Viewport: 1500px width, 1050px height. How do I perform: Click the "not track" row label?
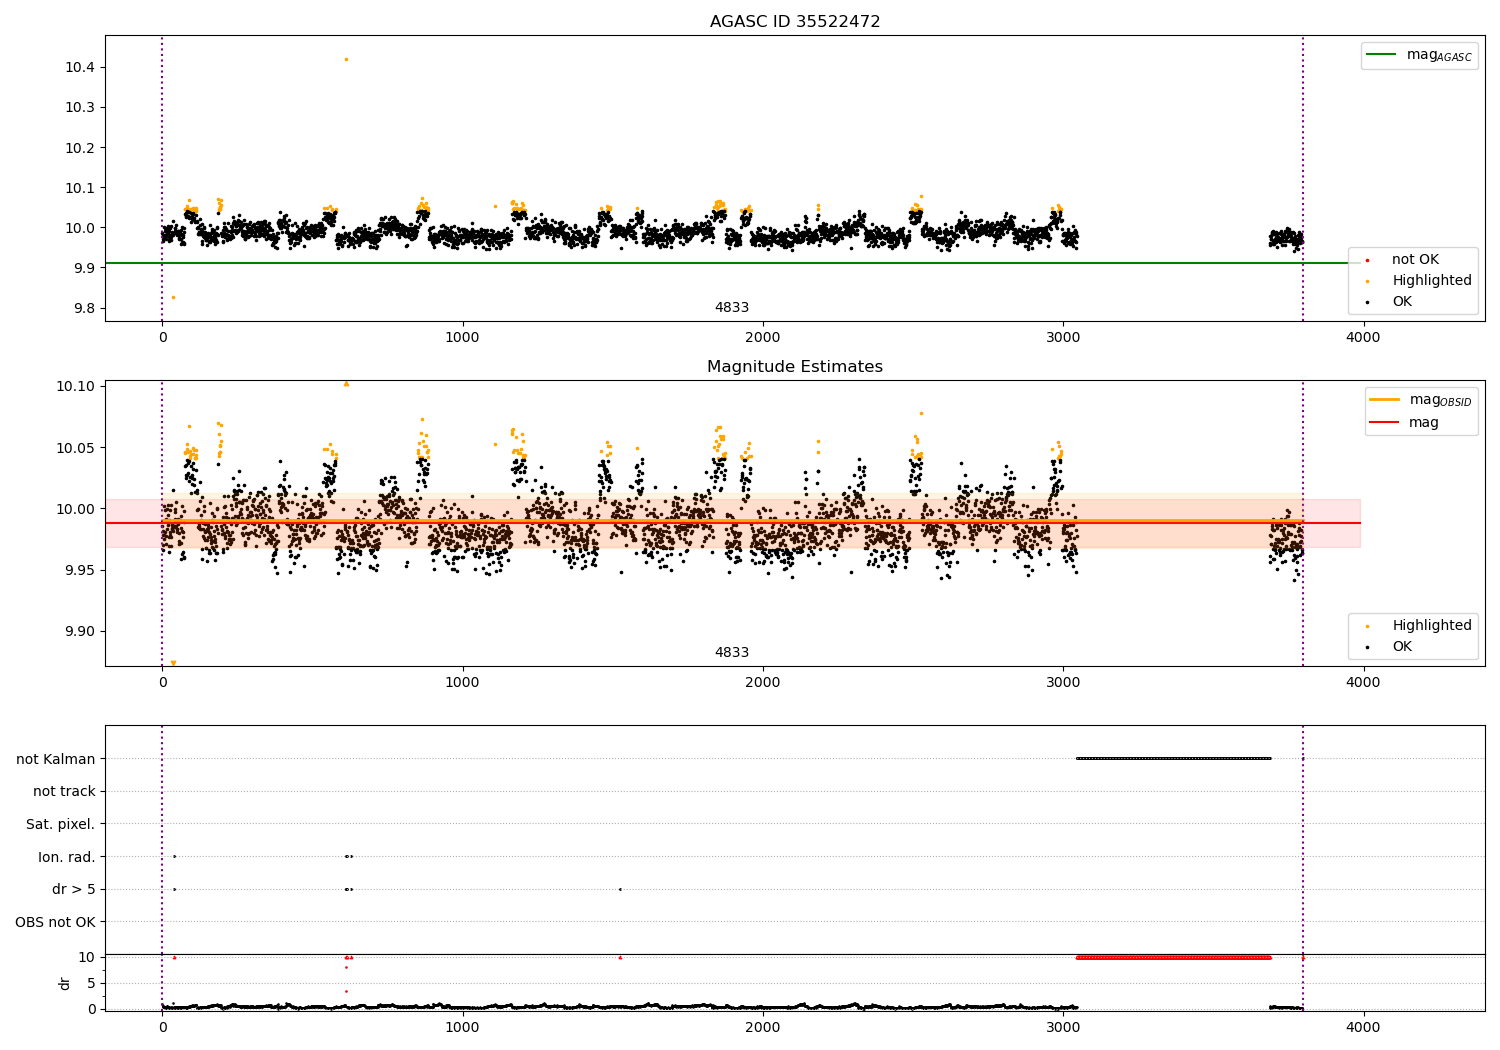tap(64, 791)
